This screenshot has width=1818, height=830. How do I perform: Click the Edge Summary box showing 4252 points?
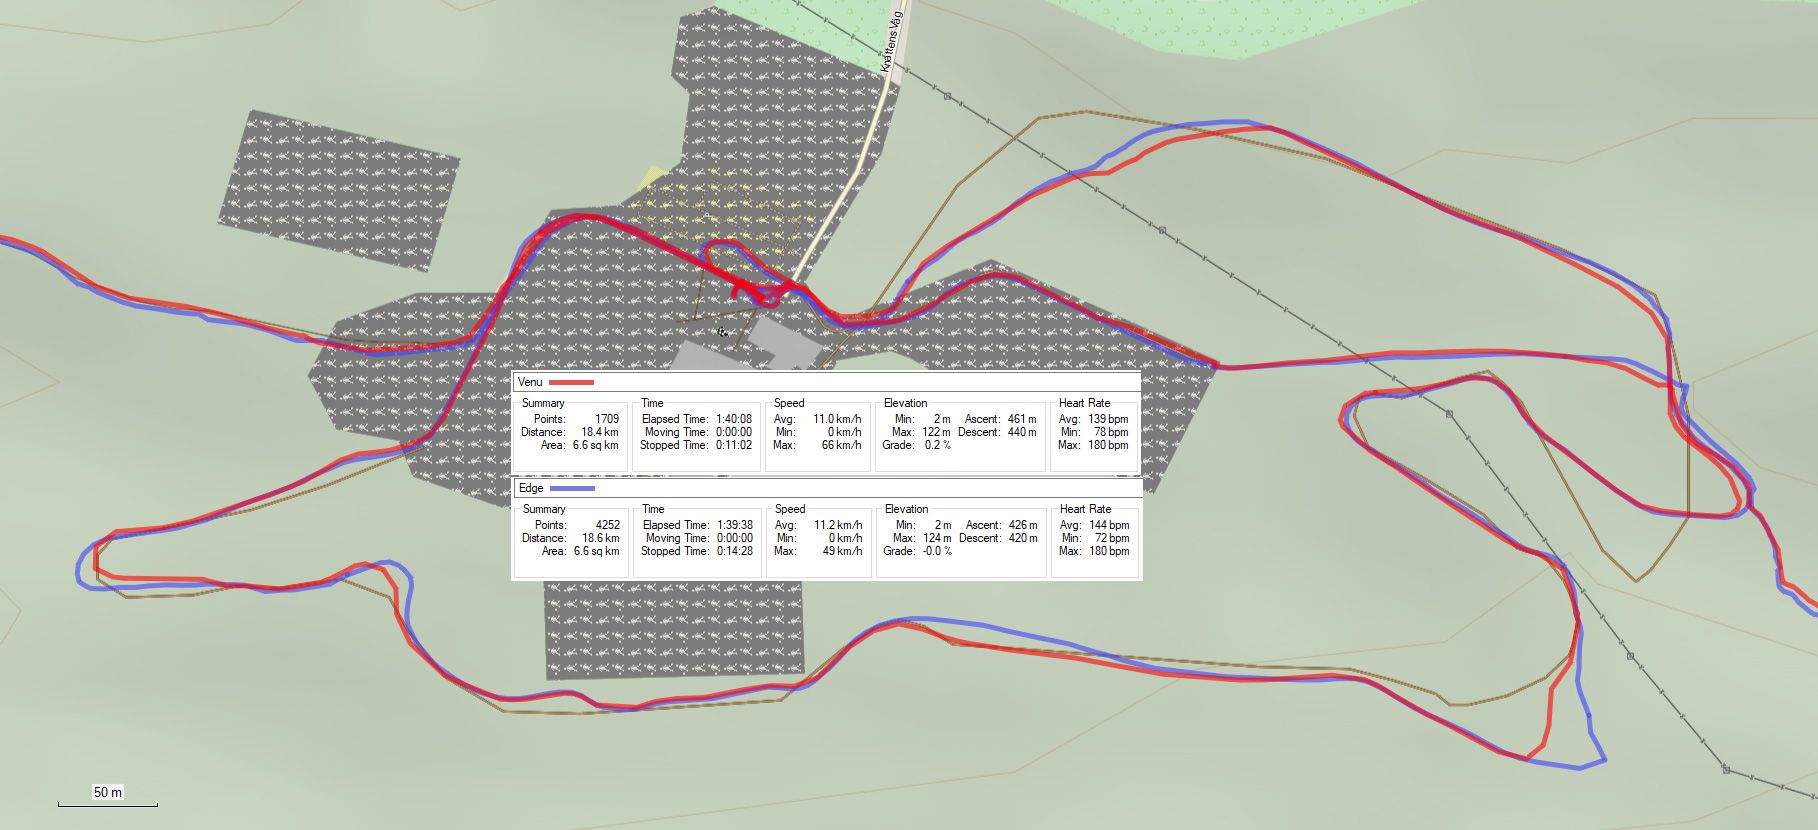click(571, 538)
